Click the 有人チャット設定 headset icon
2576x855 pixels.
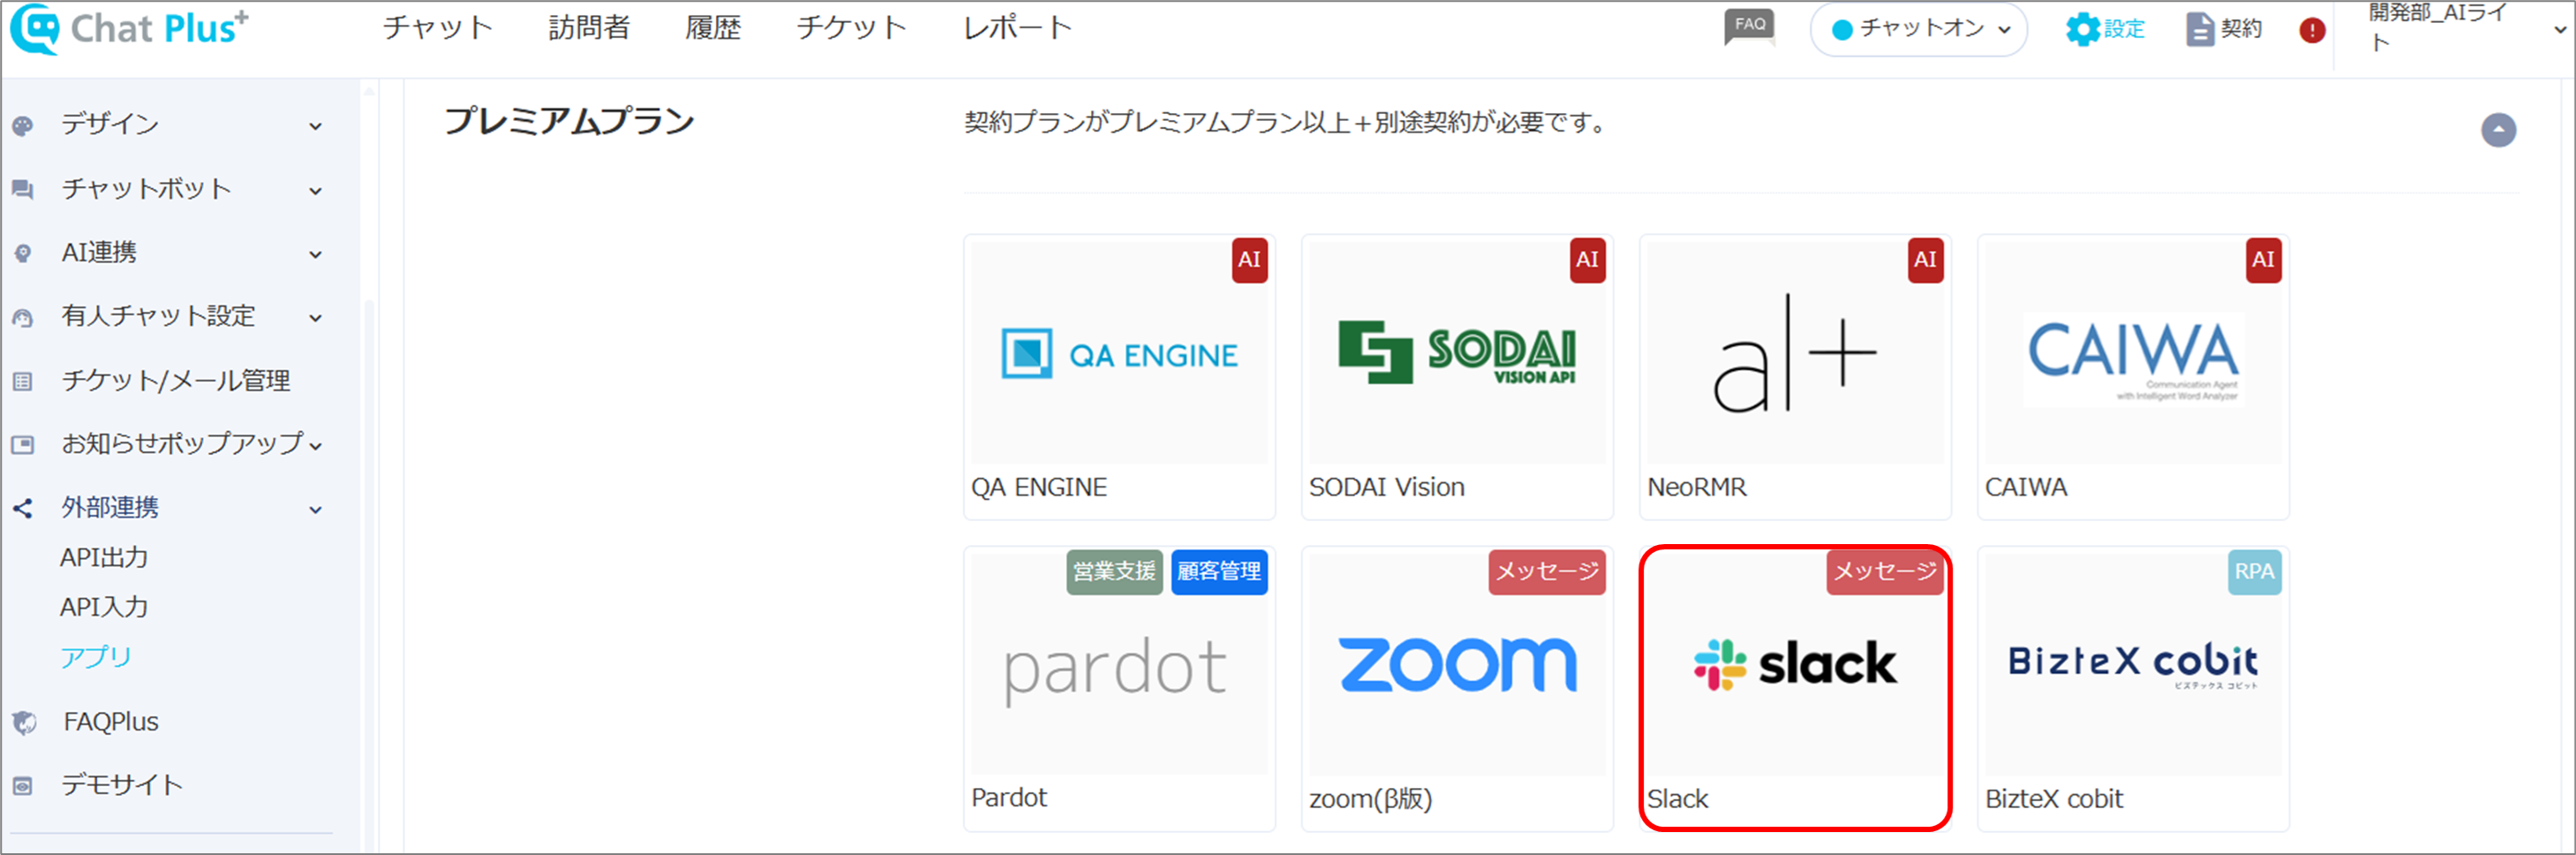click(23, 317)
